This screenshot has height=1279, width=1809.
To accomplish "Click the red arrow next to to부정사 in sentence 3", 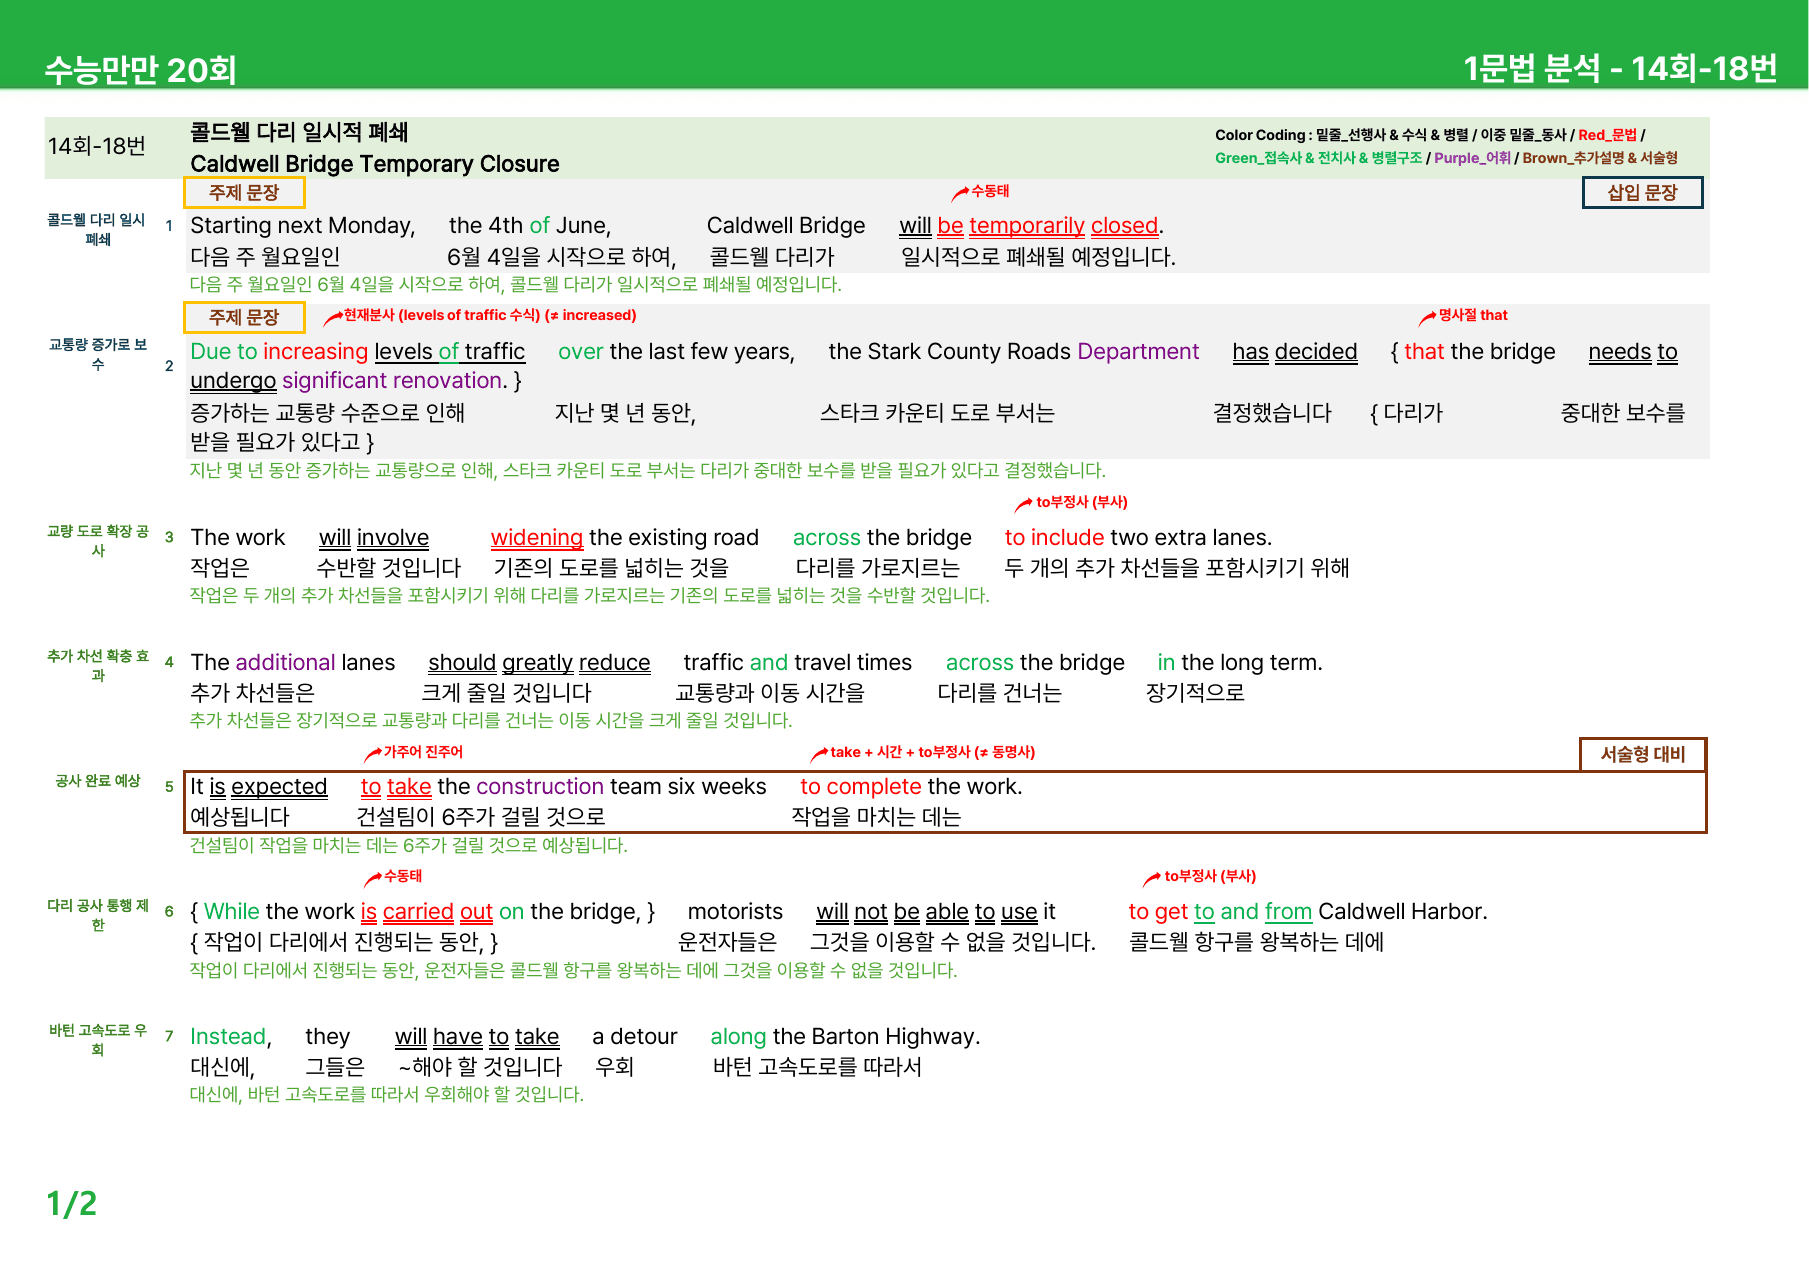I will pos(1024,504).
